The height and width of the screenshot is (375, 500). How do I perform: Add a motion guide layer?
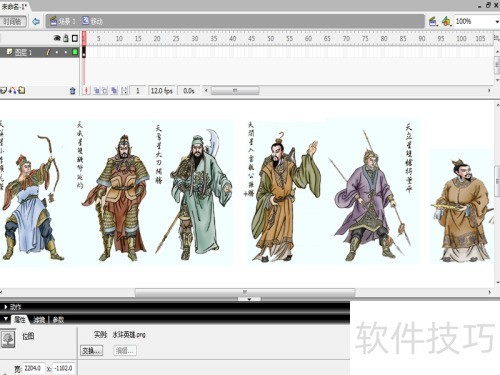13,90
